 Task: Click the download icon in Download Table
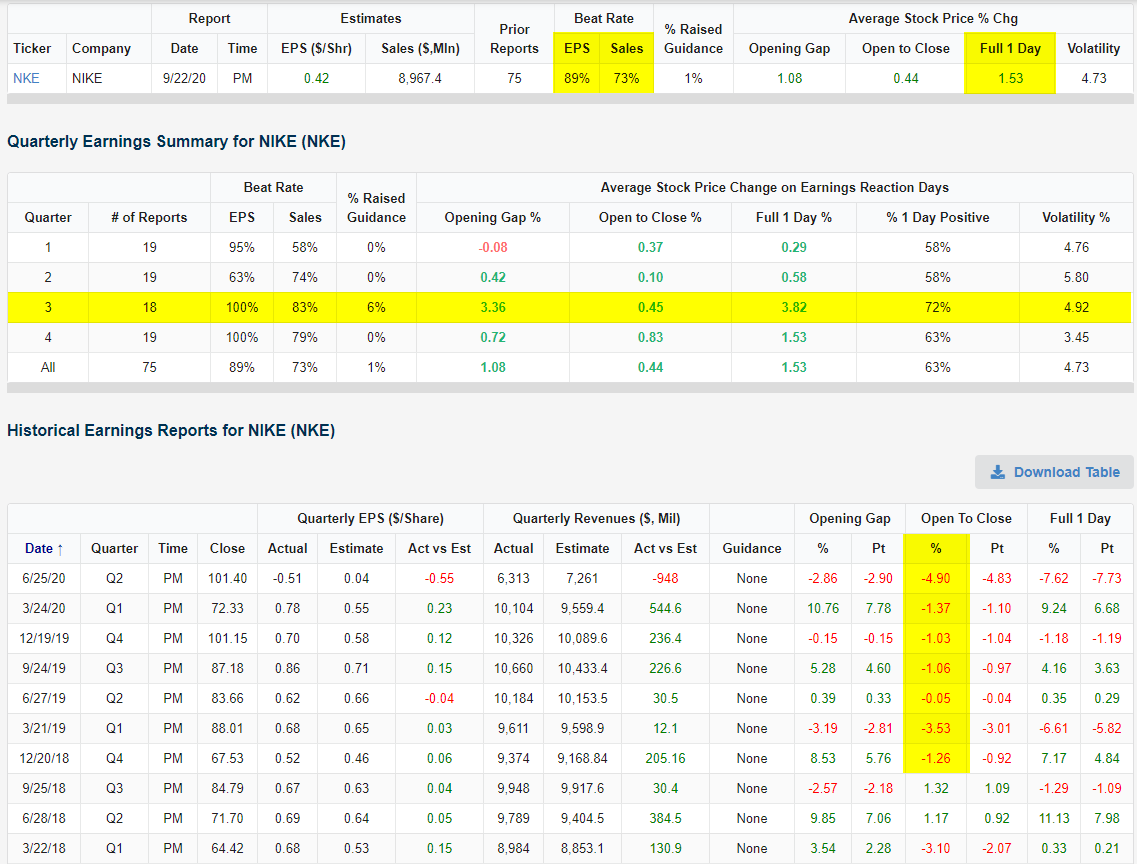pos(997,472)
